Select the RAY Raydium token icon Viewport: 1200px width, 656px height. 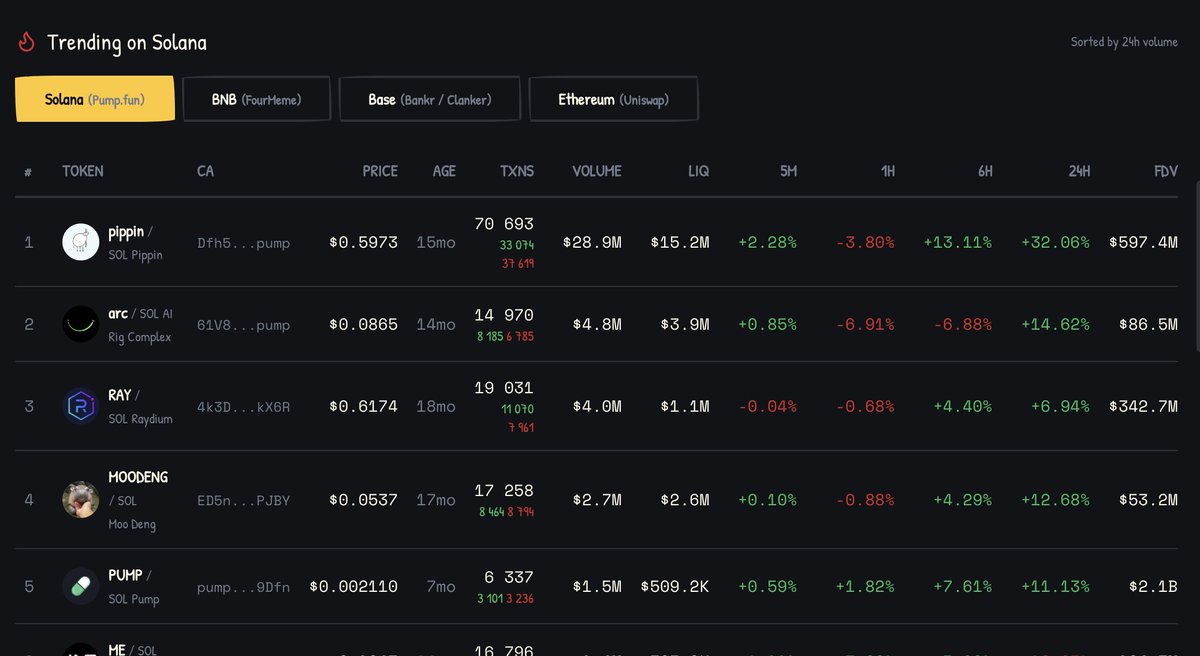click(80, 406)
